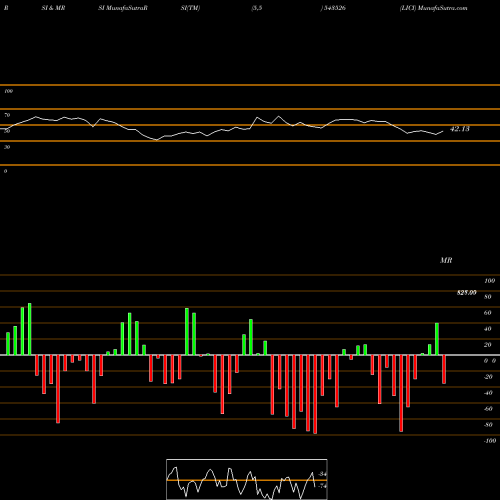The width and height of the screenshot is (500, 500).
Task: Click the "70" level label on the RSI axis
Action: point(7,115)
